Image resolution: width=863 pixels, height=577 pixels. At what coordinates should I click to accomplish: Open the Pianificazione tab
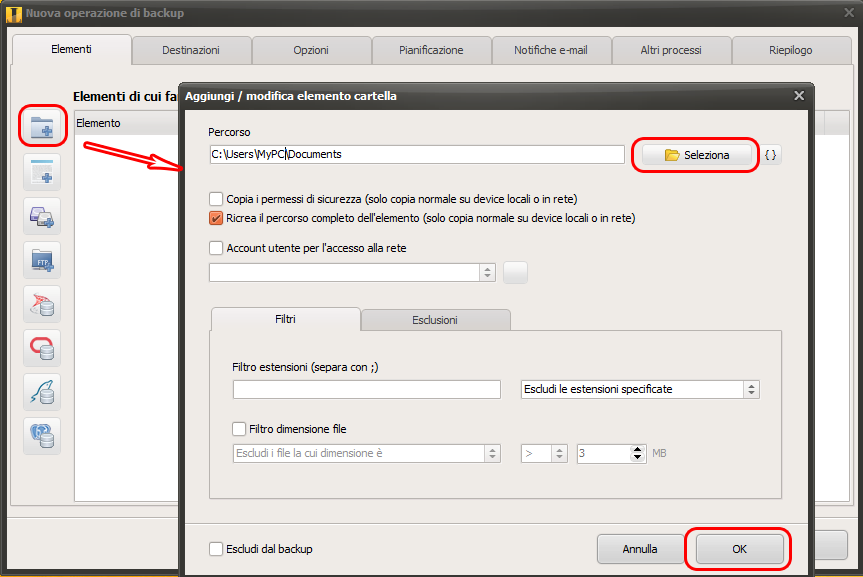[431, 50]
